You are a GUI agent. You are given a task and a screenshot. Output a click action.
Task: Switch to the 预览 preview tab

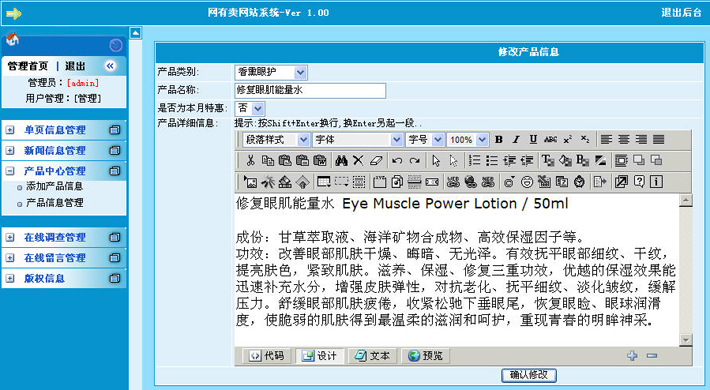click(425, 356)
